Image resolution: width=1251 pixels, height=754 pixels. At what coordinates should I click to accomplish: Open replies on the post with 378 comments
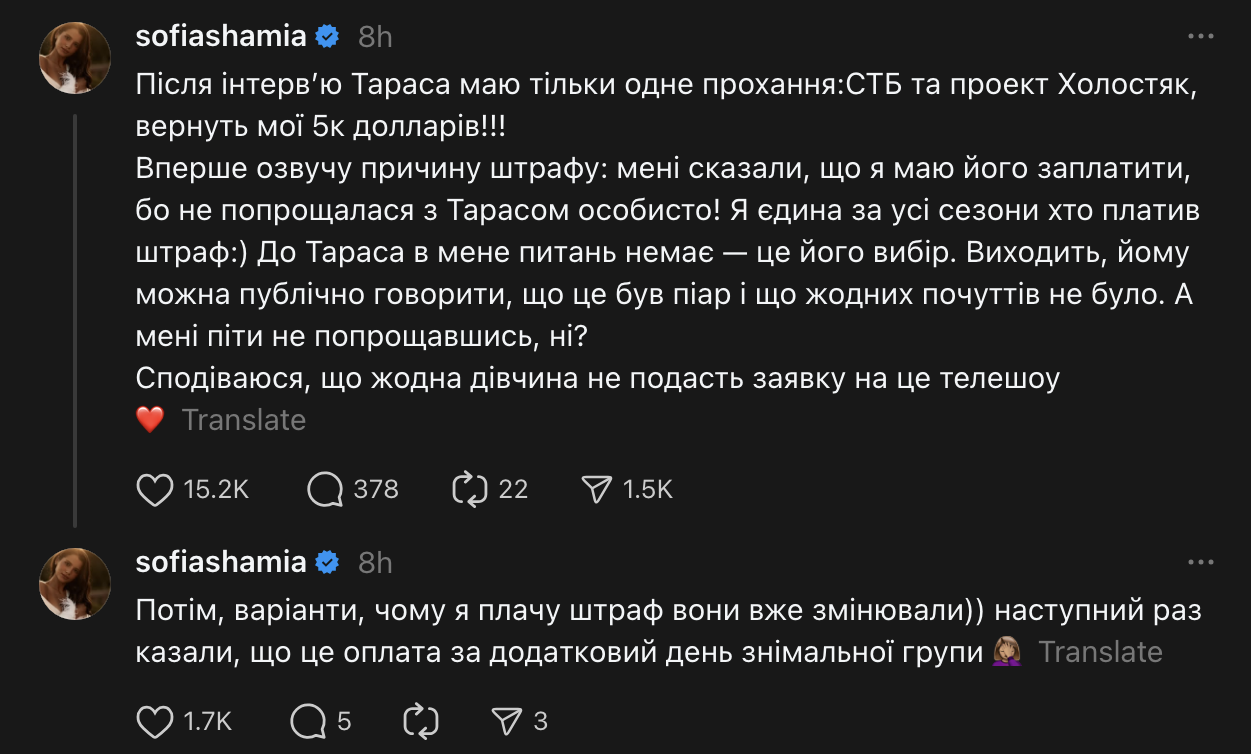pos(326,489)
